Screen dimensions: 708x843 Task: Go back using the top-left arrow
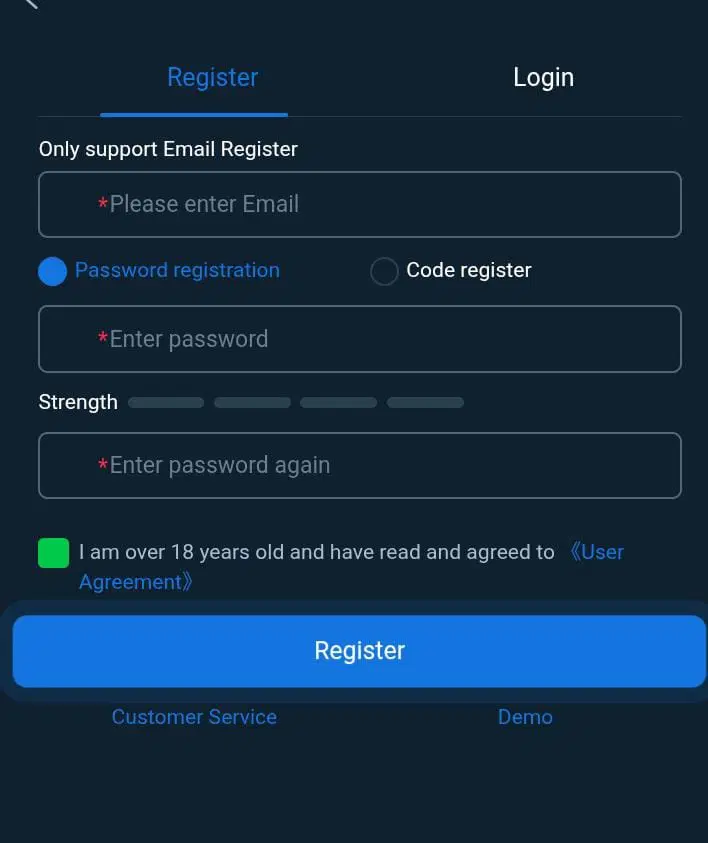coord(31,3)
